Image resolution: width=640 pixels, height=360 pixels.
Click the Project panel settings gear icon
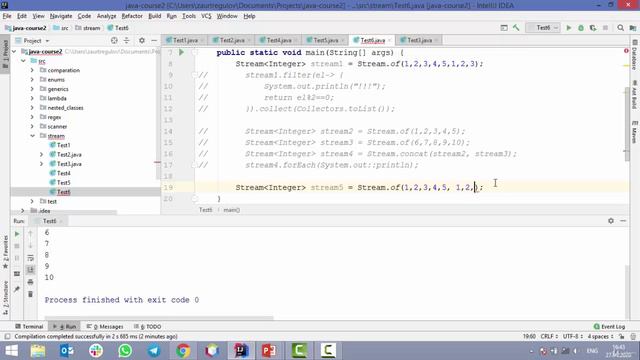[142, 40]
